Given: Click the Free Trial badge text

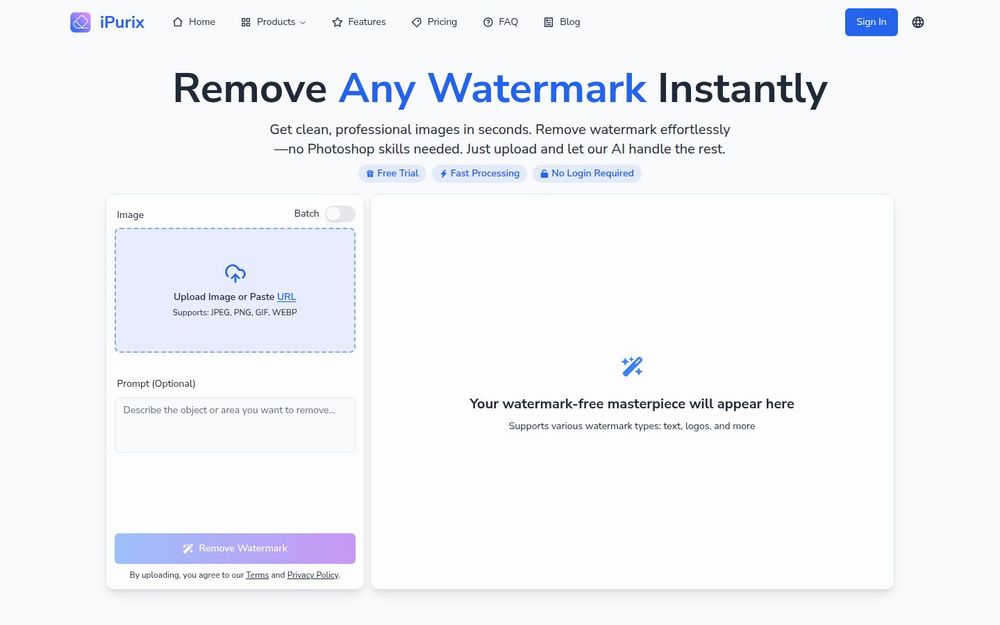Looking at the screenshot, I should [398, 173].
